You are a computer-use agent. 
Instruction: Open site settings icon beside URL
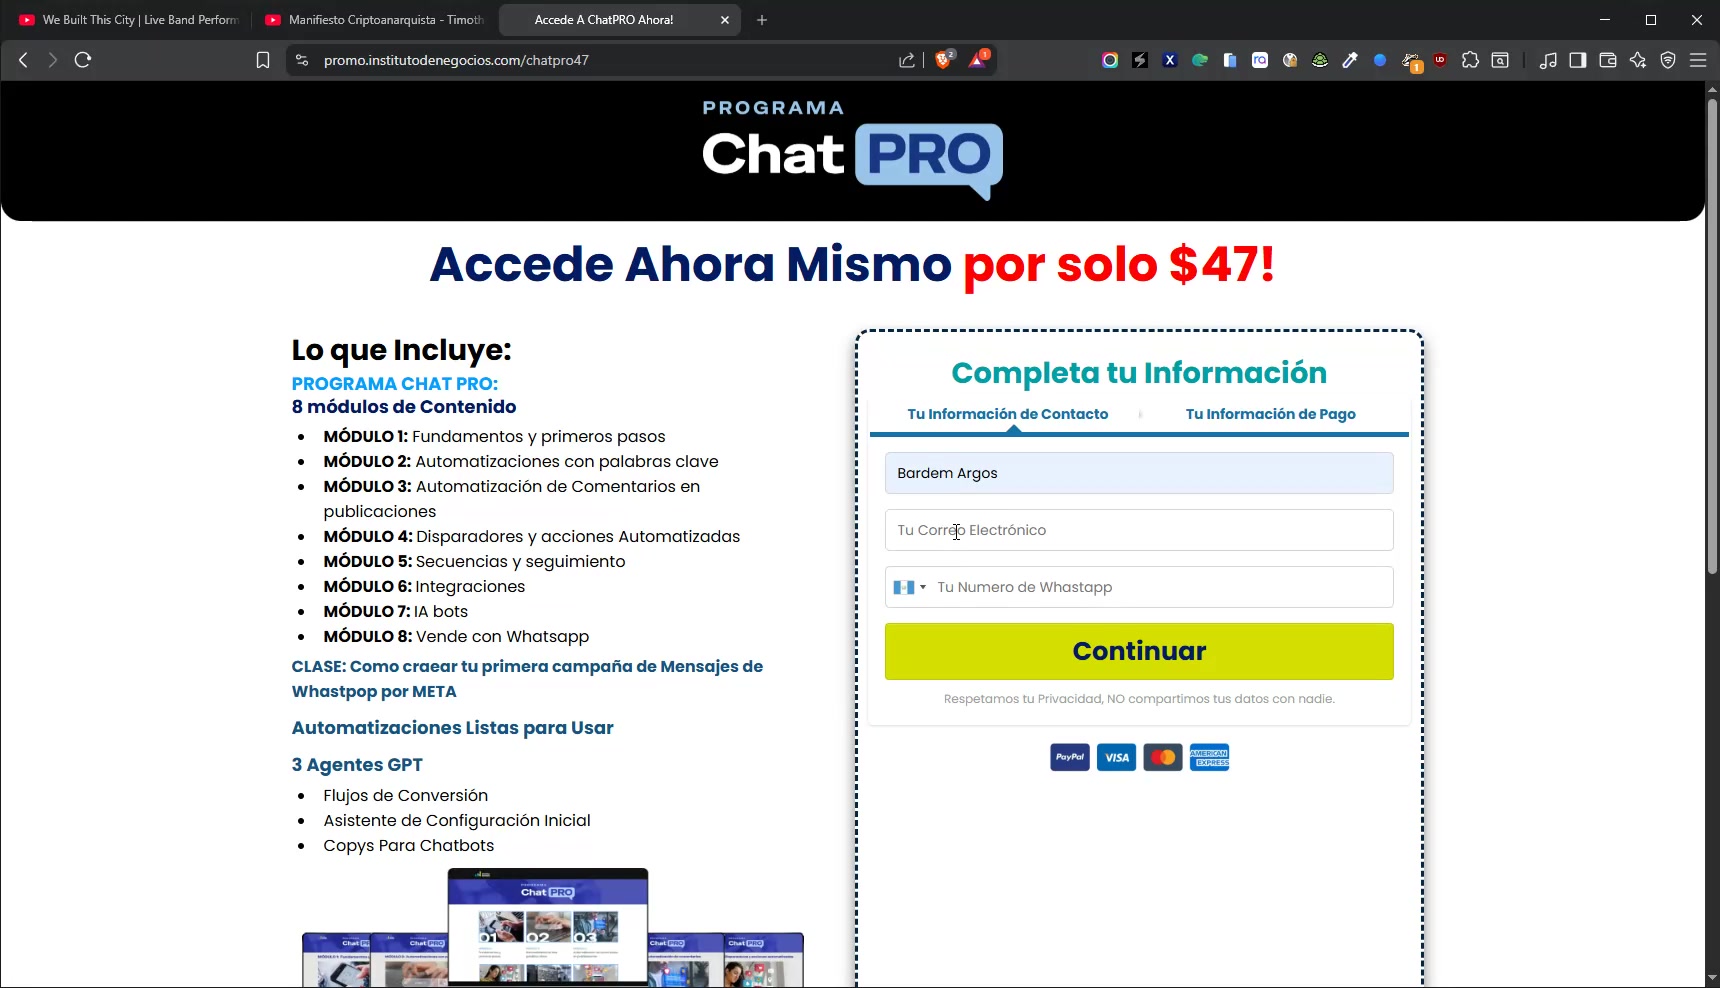[x=302, y=60]
